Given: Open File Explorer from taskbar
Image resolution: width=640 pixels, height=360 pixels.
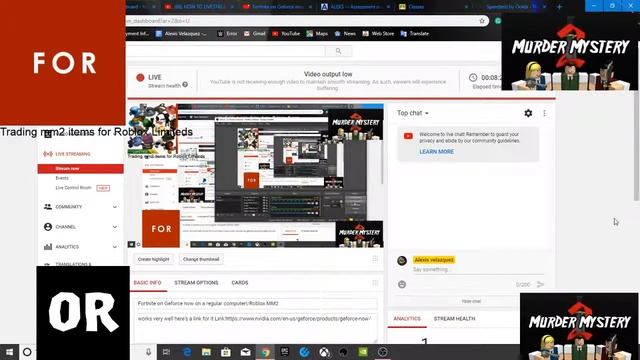Looking at the screenshot, I should [206, 352].
